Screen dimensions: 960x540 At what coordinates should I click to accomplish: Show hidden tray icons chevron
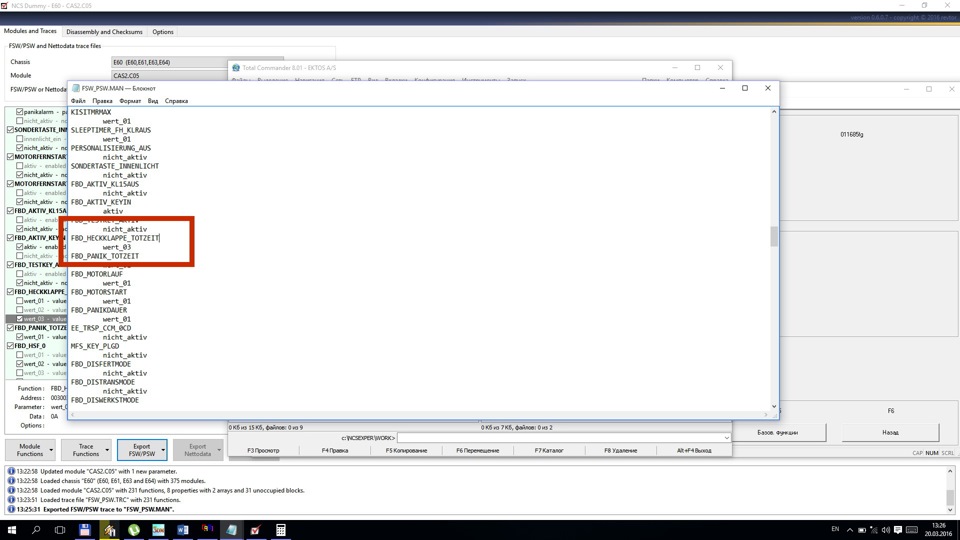click(x=850, y=530)
